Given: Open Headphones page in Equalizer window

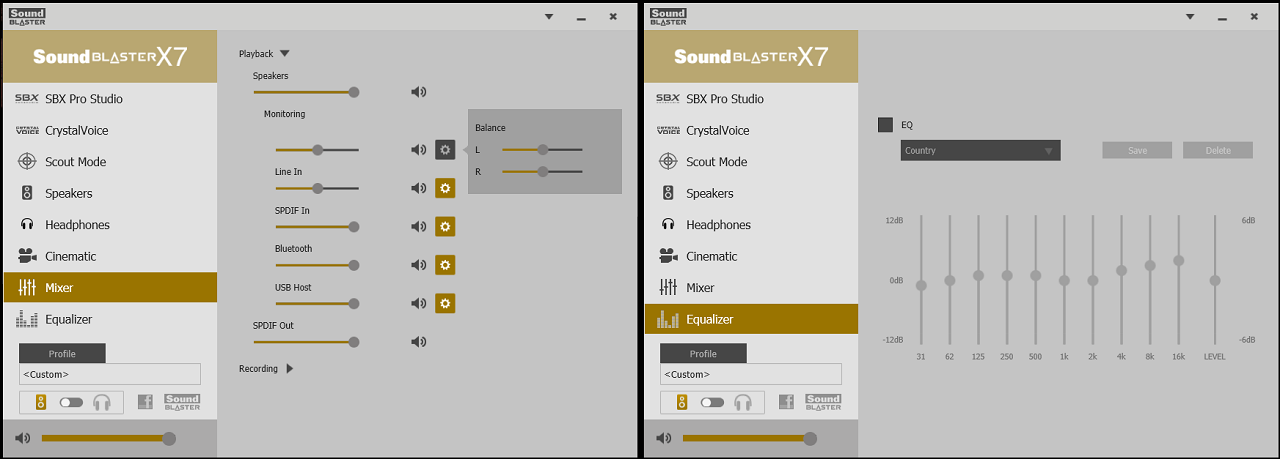Looking at the screenshot, I should [751, 225].
